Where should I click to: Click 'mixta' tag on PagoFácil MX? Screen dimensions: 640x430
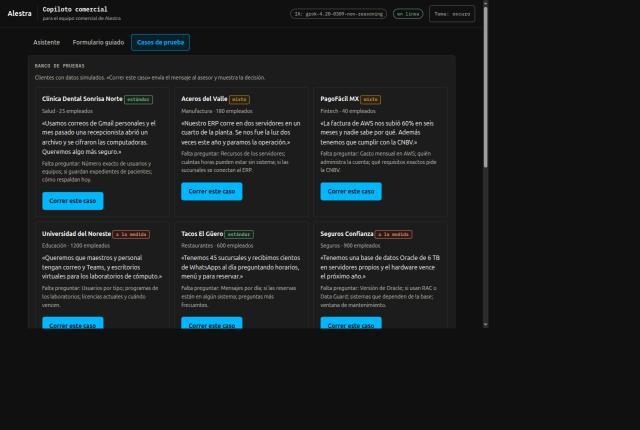[x=371, y=100]
